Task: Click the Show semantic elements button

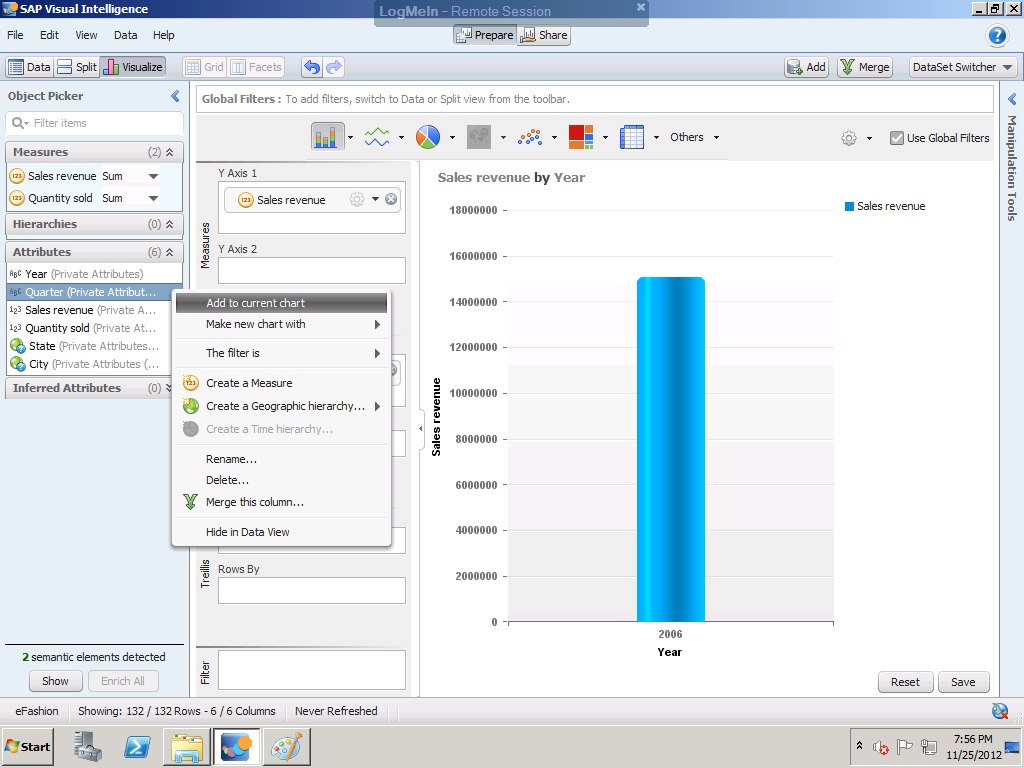Action: 56,681
